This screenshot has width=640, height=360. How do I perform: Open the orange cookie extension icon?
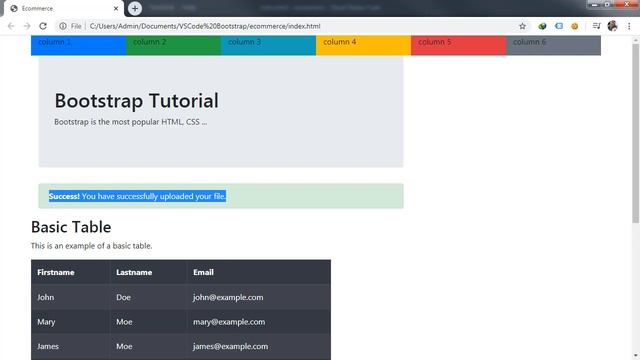coord(575,26)
